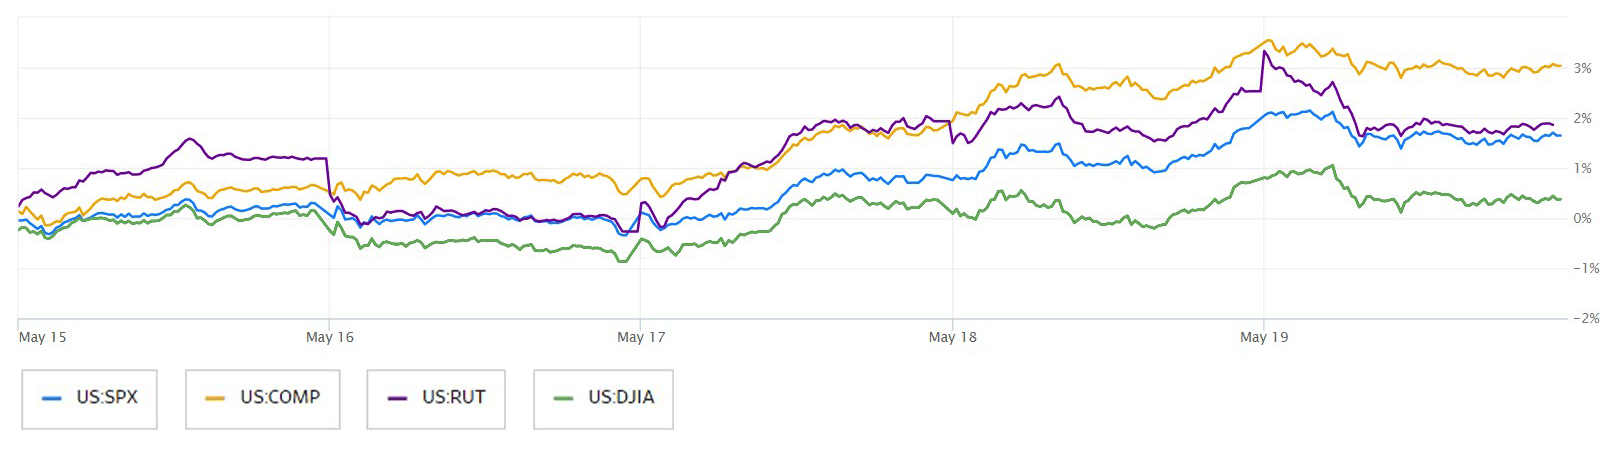Click the orange dash icon for US:COMP

215,398
